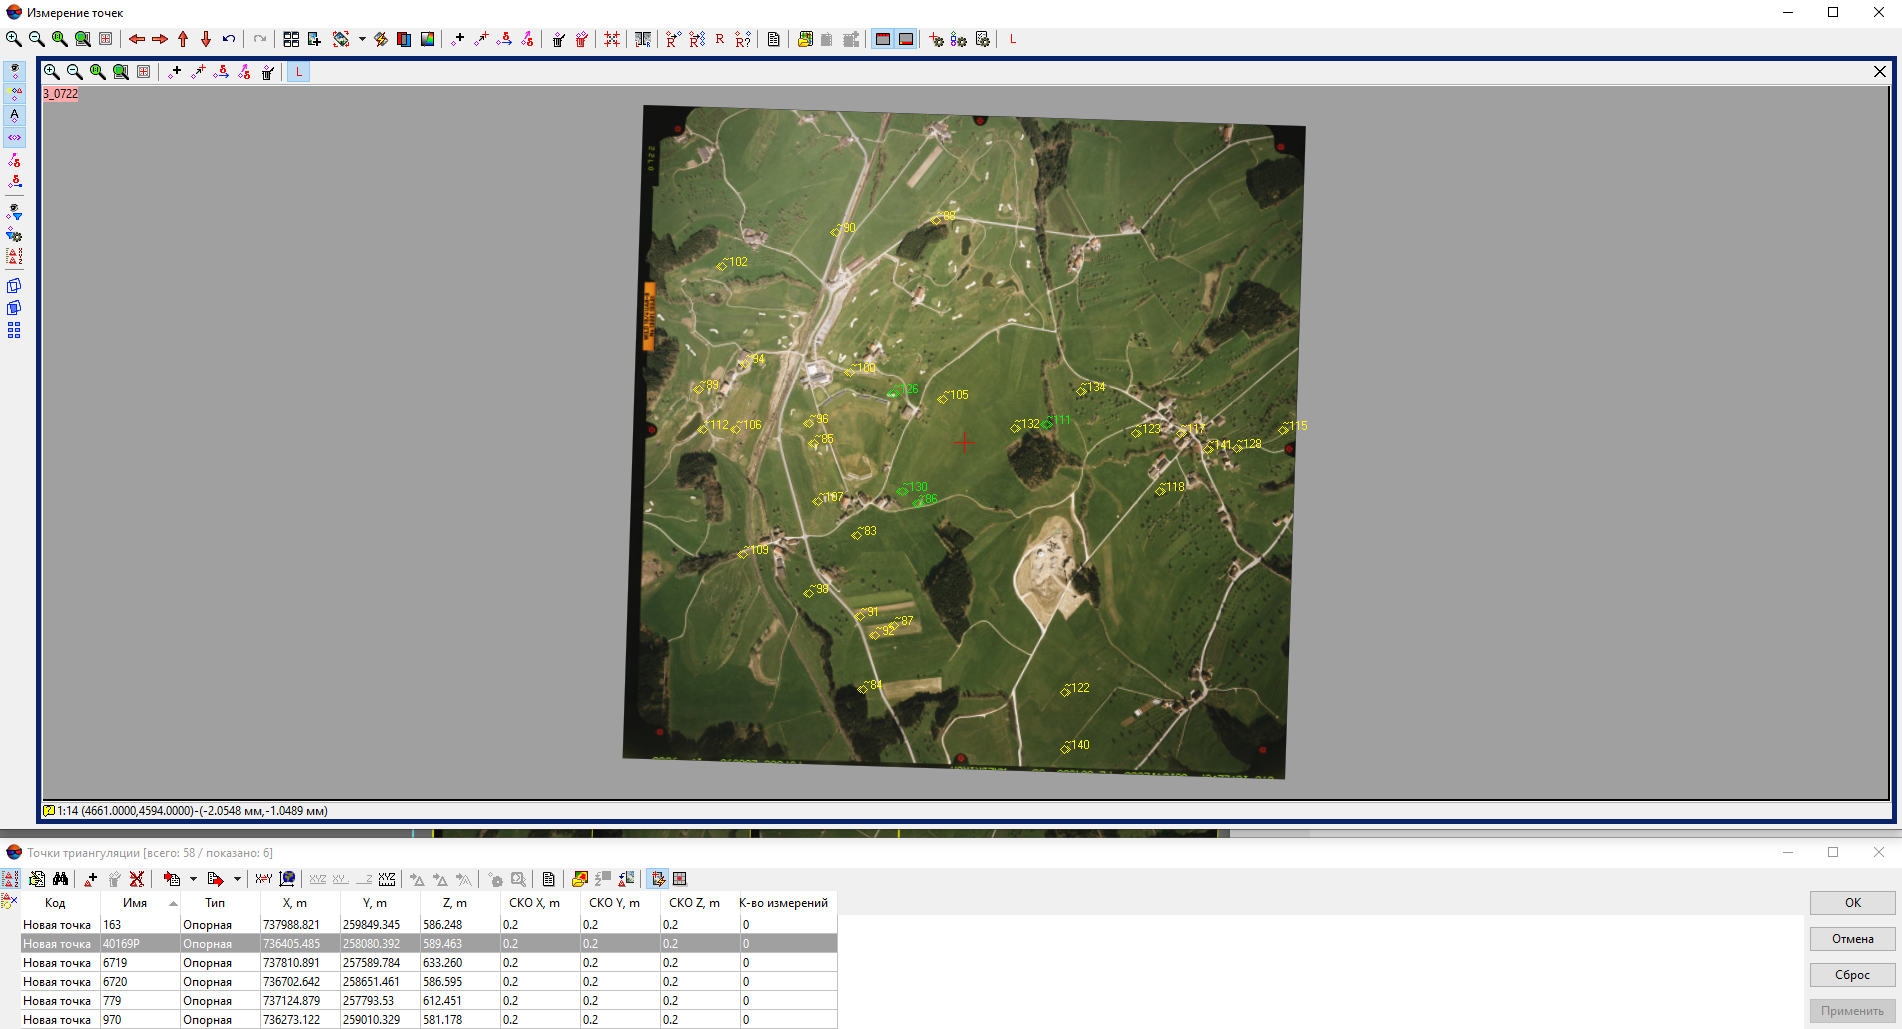Image resolution: width=1902 pixels, height=1029 pixels.
Task: Click add triangulation point icon in points toolbar
Action: coord(91,879)
